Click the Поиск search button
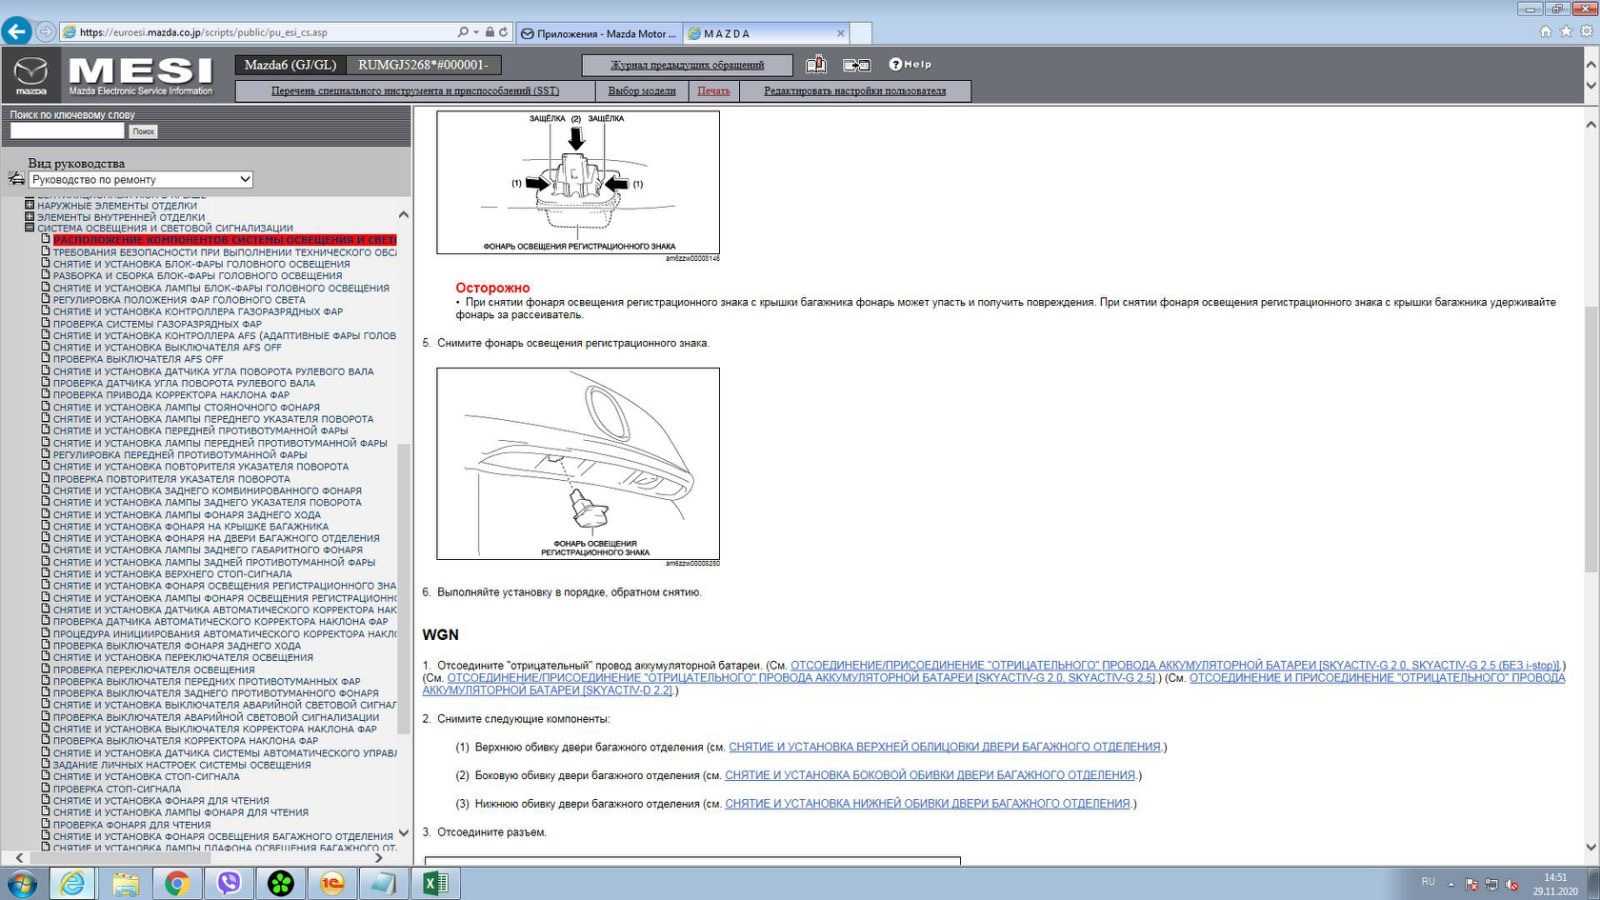Viewport: 1600px width, 900px height. point(143,131)
